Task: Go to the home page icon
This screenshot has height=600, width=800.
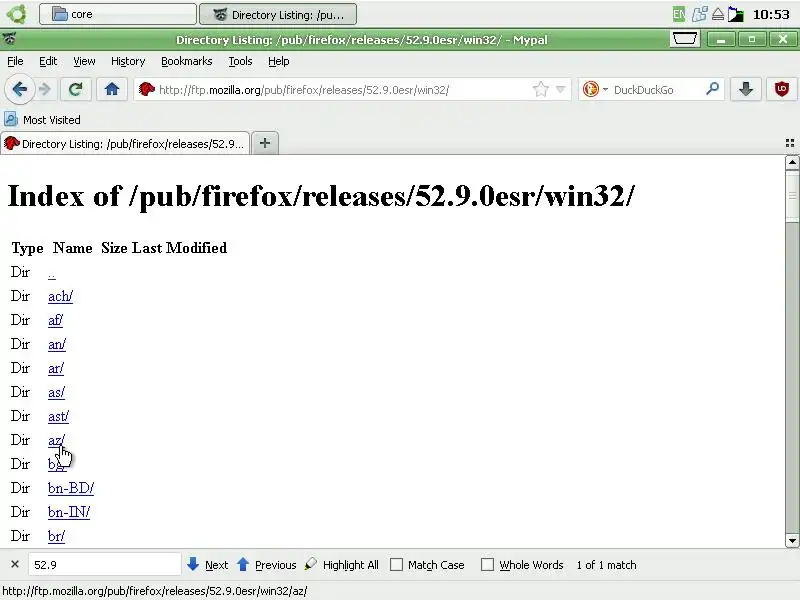Action: point(112,90)
